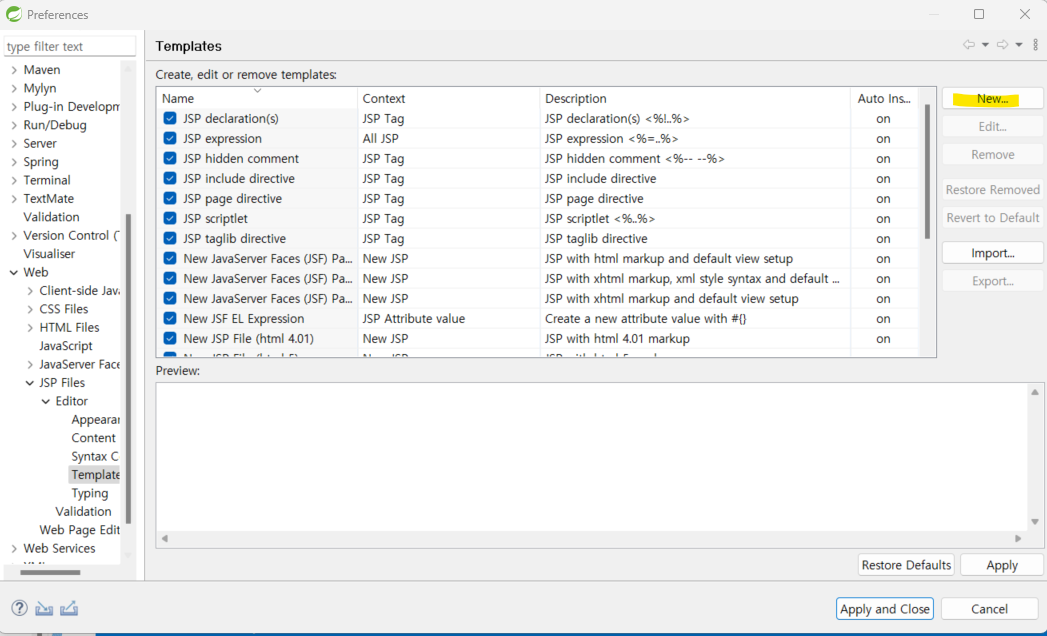The image size is (1047, 636).
Task: Sort templates by the Description column header
Action: point(695,98)
